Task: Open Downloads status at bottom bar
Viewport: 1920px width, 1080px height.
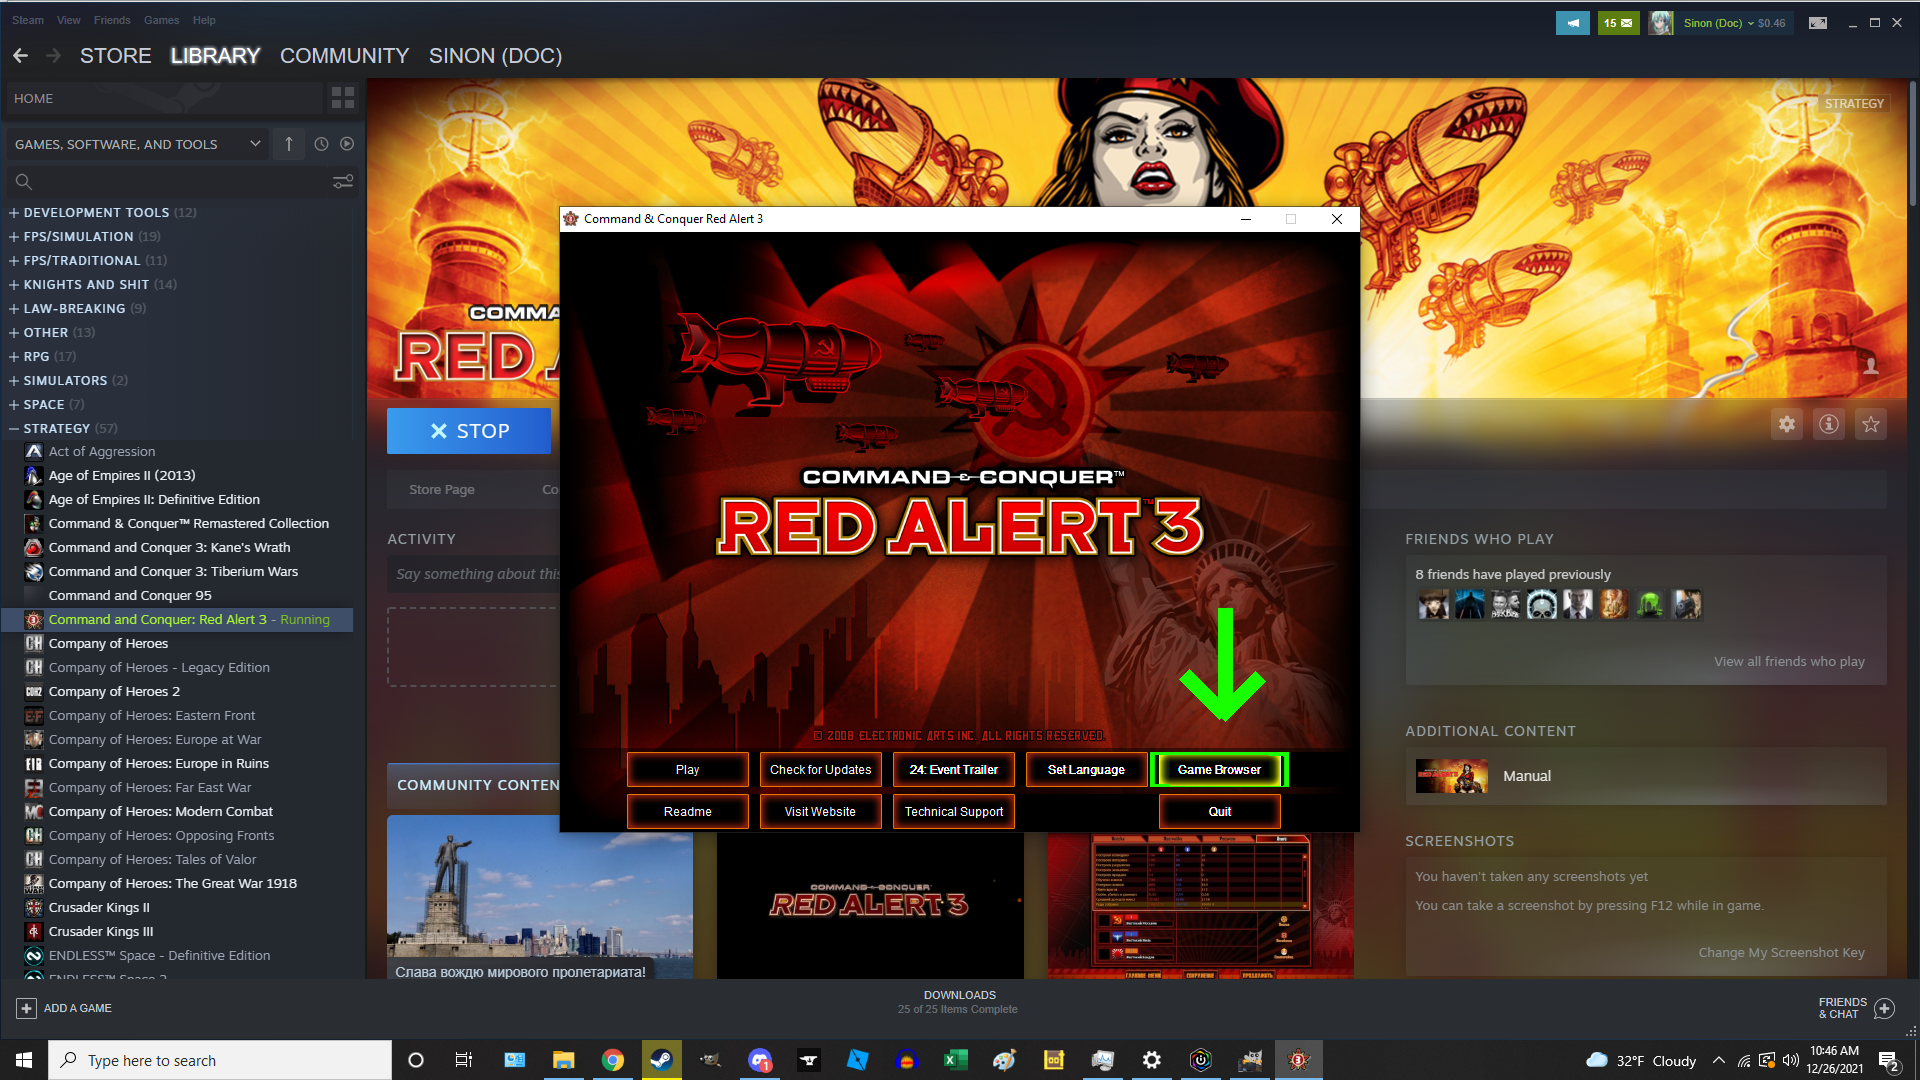Action: (958, 1002)
